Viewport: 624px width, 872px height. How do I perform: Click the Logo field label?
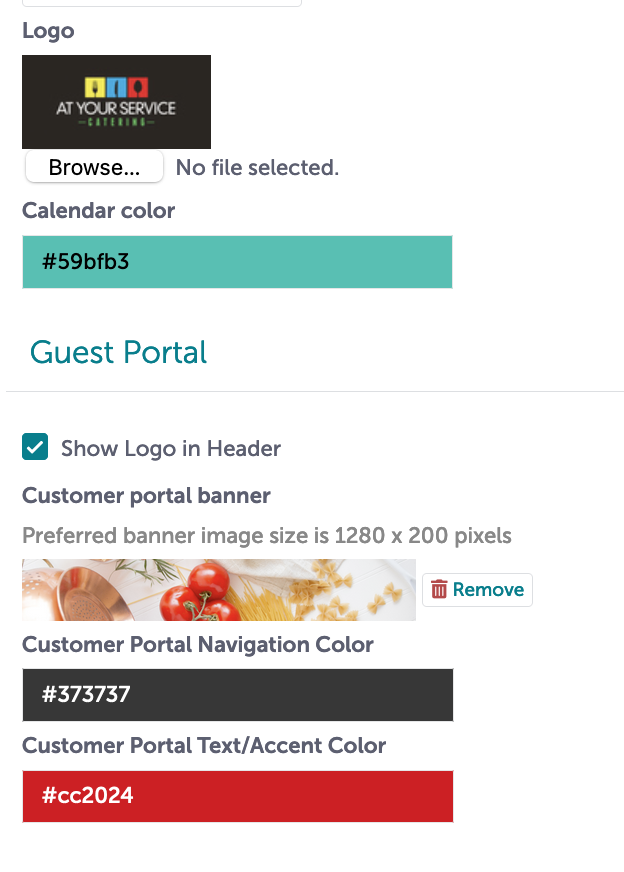[x=48, y=31]
